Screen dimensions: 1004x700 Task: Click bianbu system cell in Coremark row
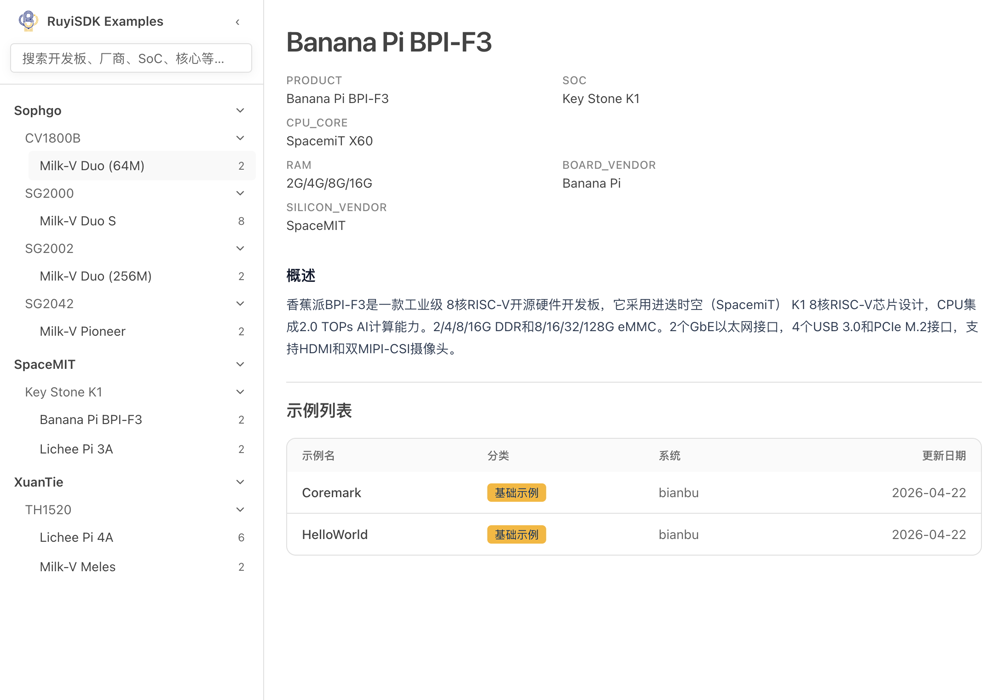tap(679, 492)
